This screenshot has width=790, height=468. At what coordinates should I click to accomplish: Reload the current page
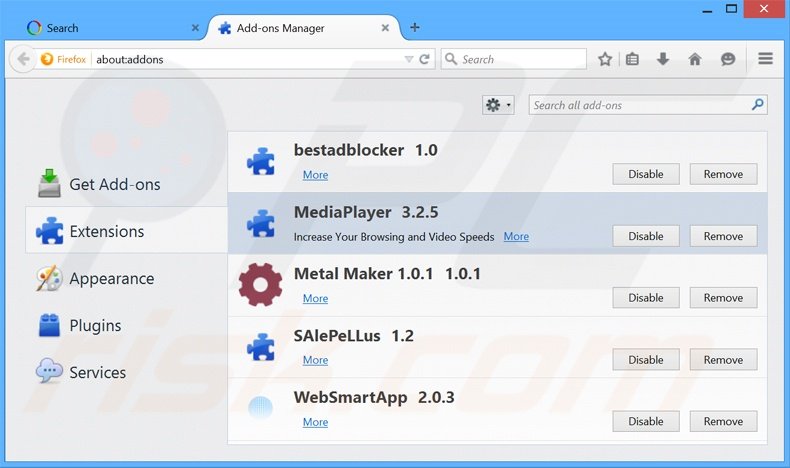pyautogui.click(x=425, y=59)
